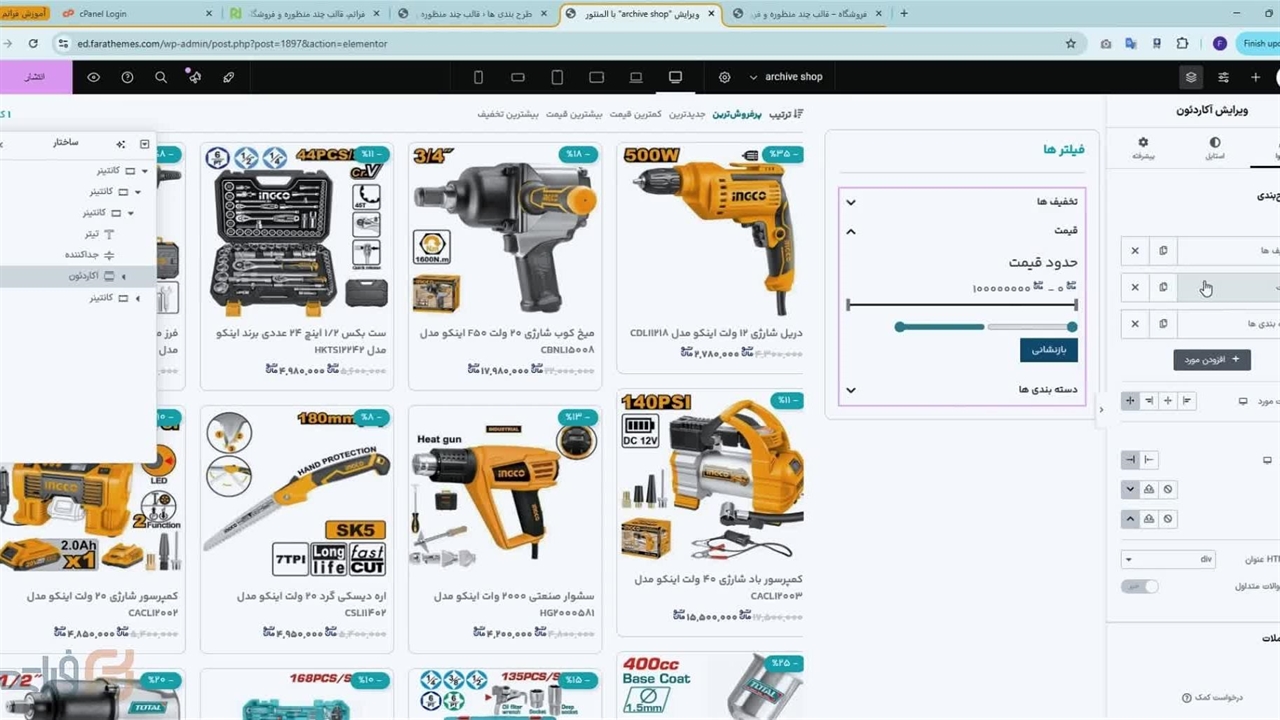Viewport: 1280px width, 720px height.
Task: Duplicate the first accordion item
Action: pyautogui.click(x=1163, y=251)
